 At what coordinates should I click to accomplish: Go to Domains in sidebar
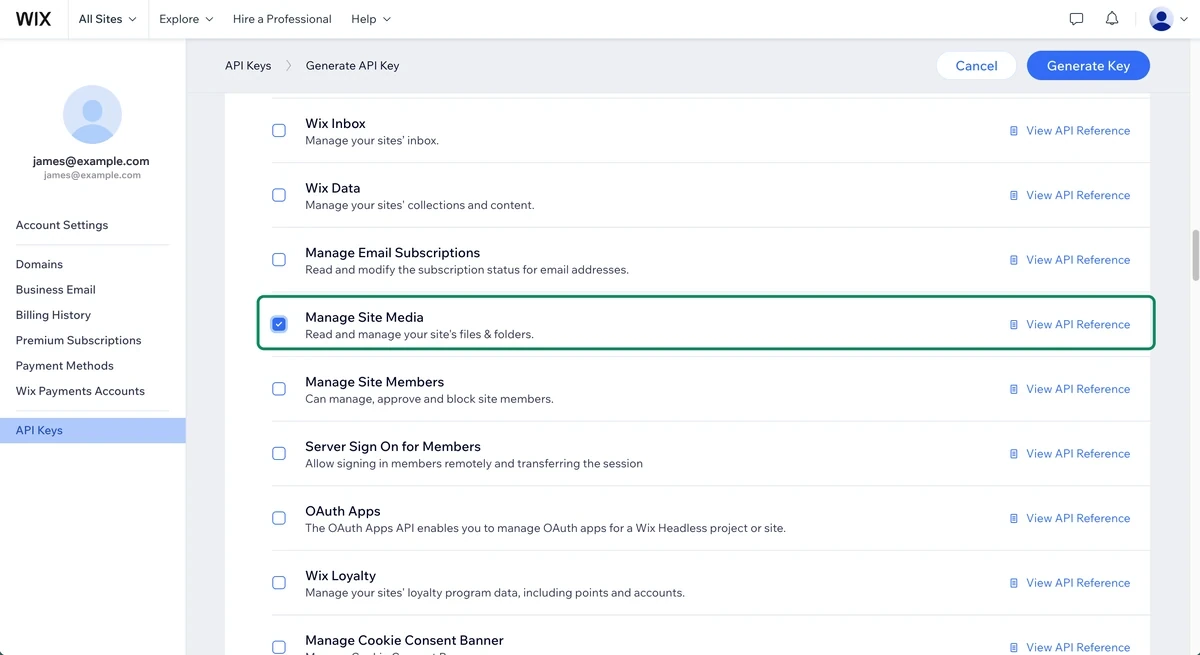pyautogui.click(x=39, y=264)
